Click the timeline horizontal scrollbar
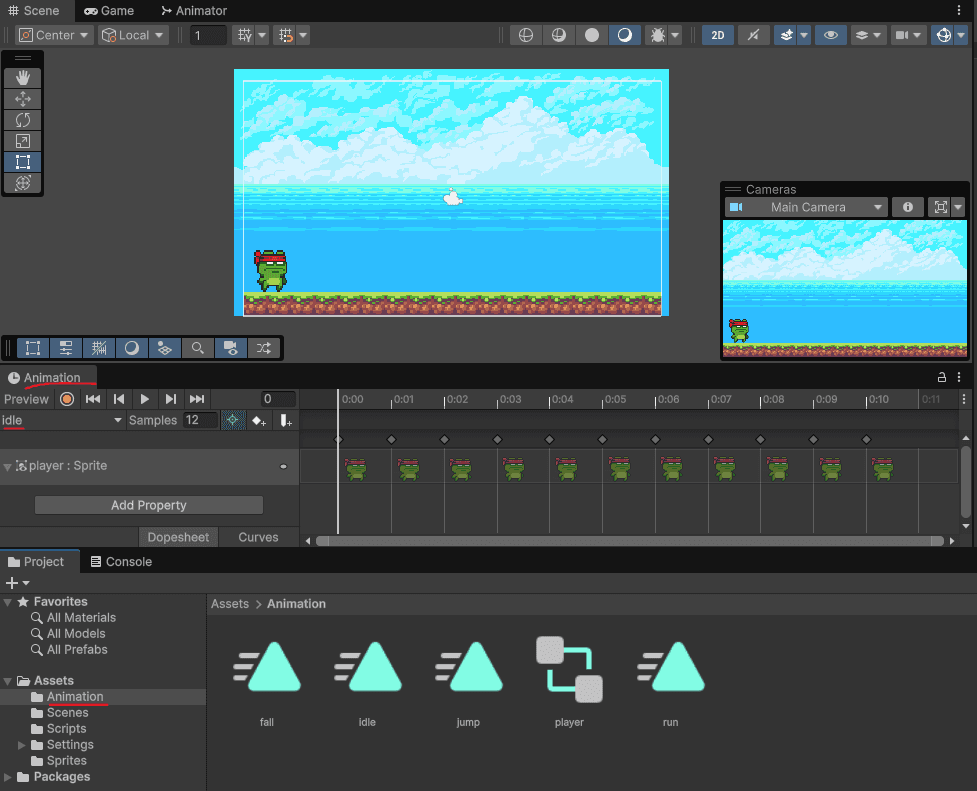This screenshot has height=791, width=977. 629,541
